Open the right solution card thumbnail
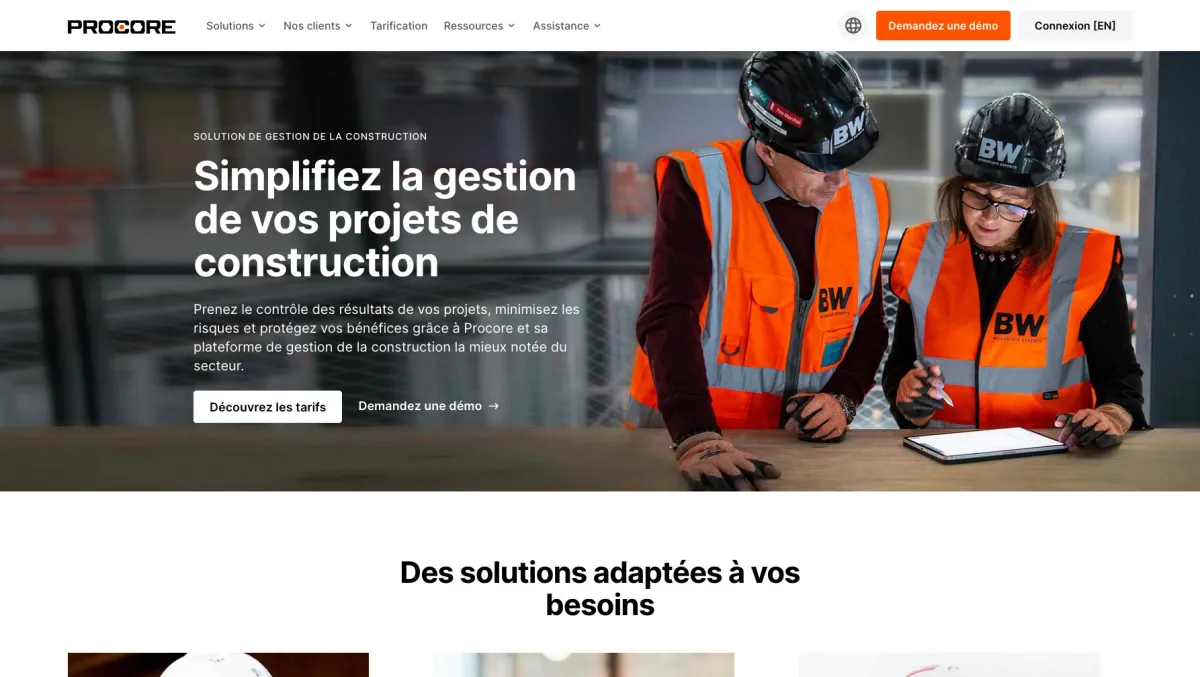The width and height of the screenshot is (1200, 677). pyautogui.click(x=949, y=665)
